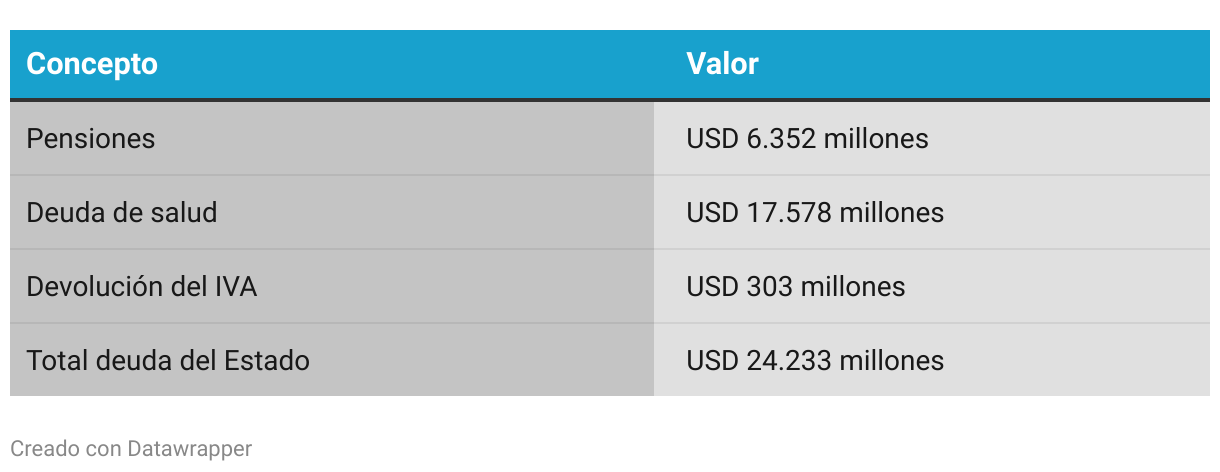Screen dimensions: 1220x472
Task: Open the Creado con Datawrapper credit
Action: [x=131, y=448]
